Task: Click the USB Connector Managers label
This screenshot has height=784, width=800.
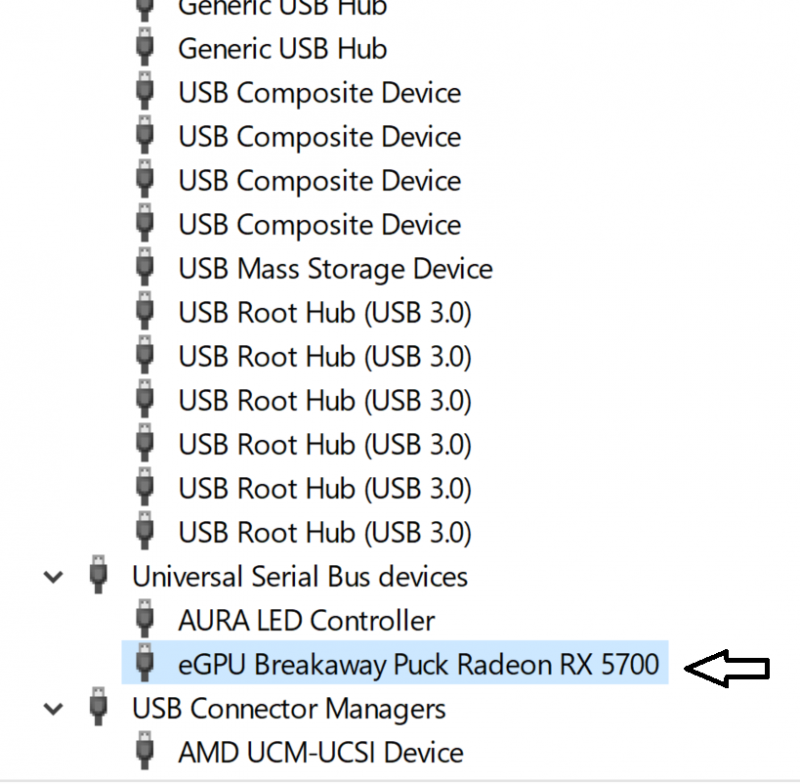Action: [288, 708]
